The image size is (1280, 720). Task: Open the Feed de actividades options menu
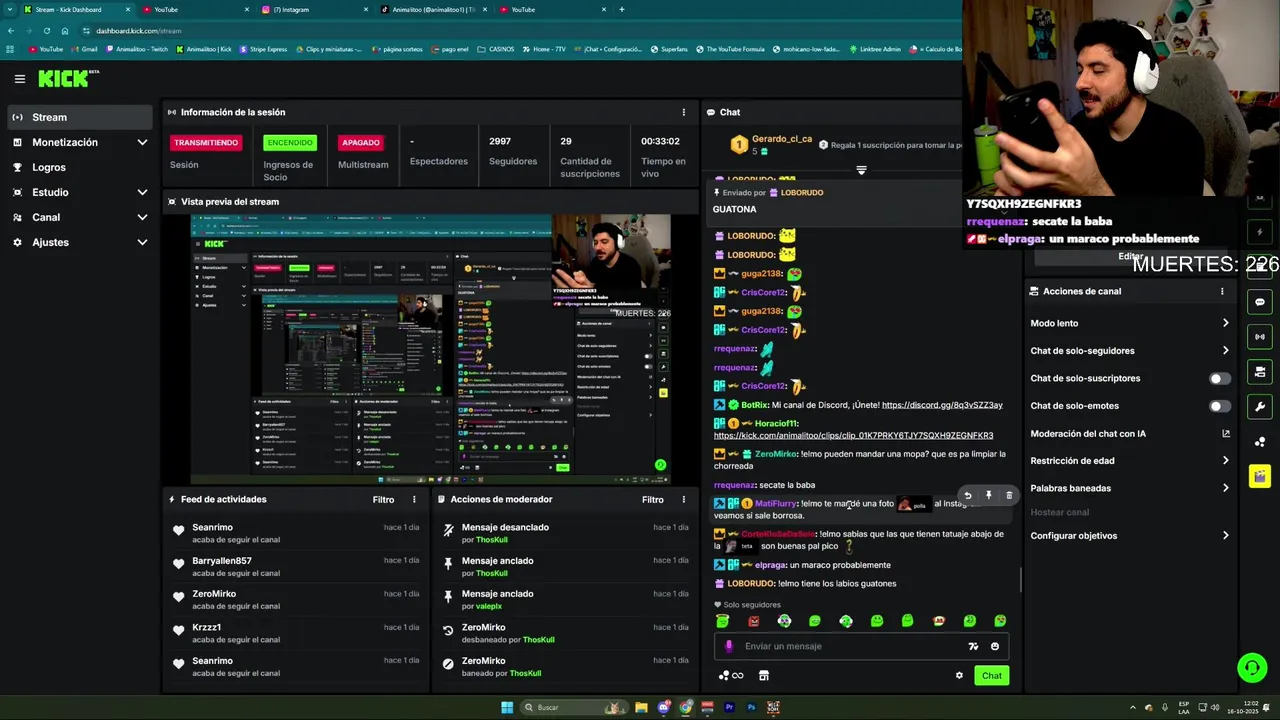click(x=414, y=499)
